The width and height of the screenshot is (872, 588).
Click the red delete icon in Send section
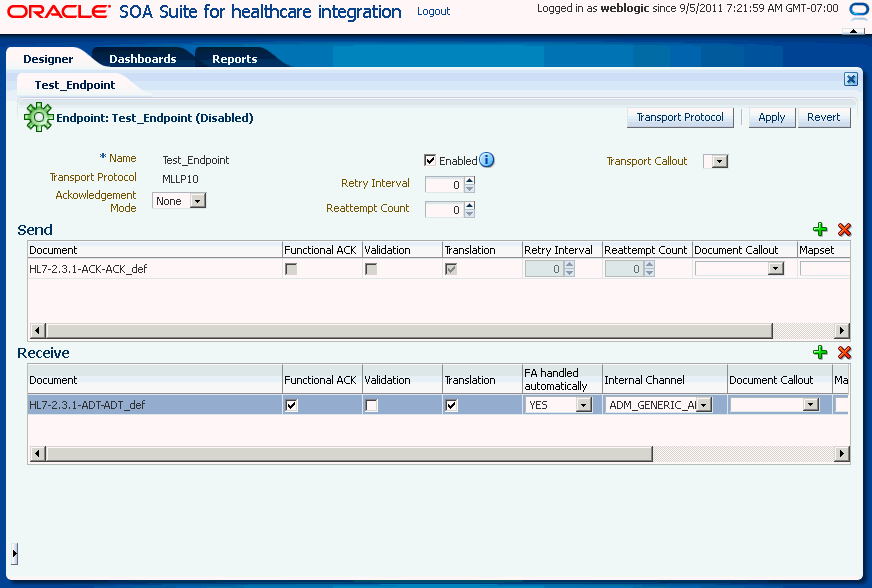point(844,229)
